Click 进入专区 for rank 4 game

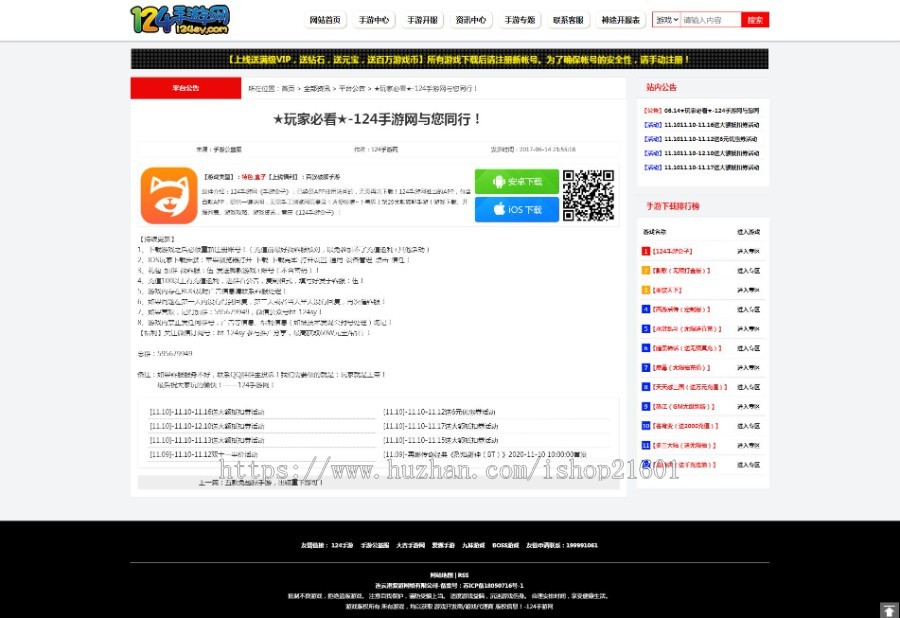click(748, 309)
